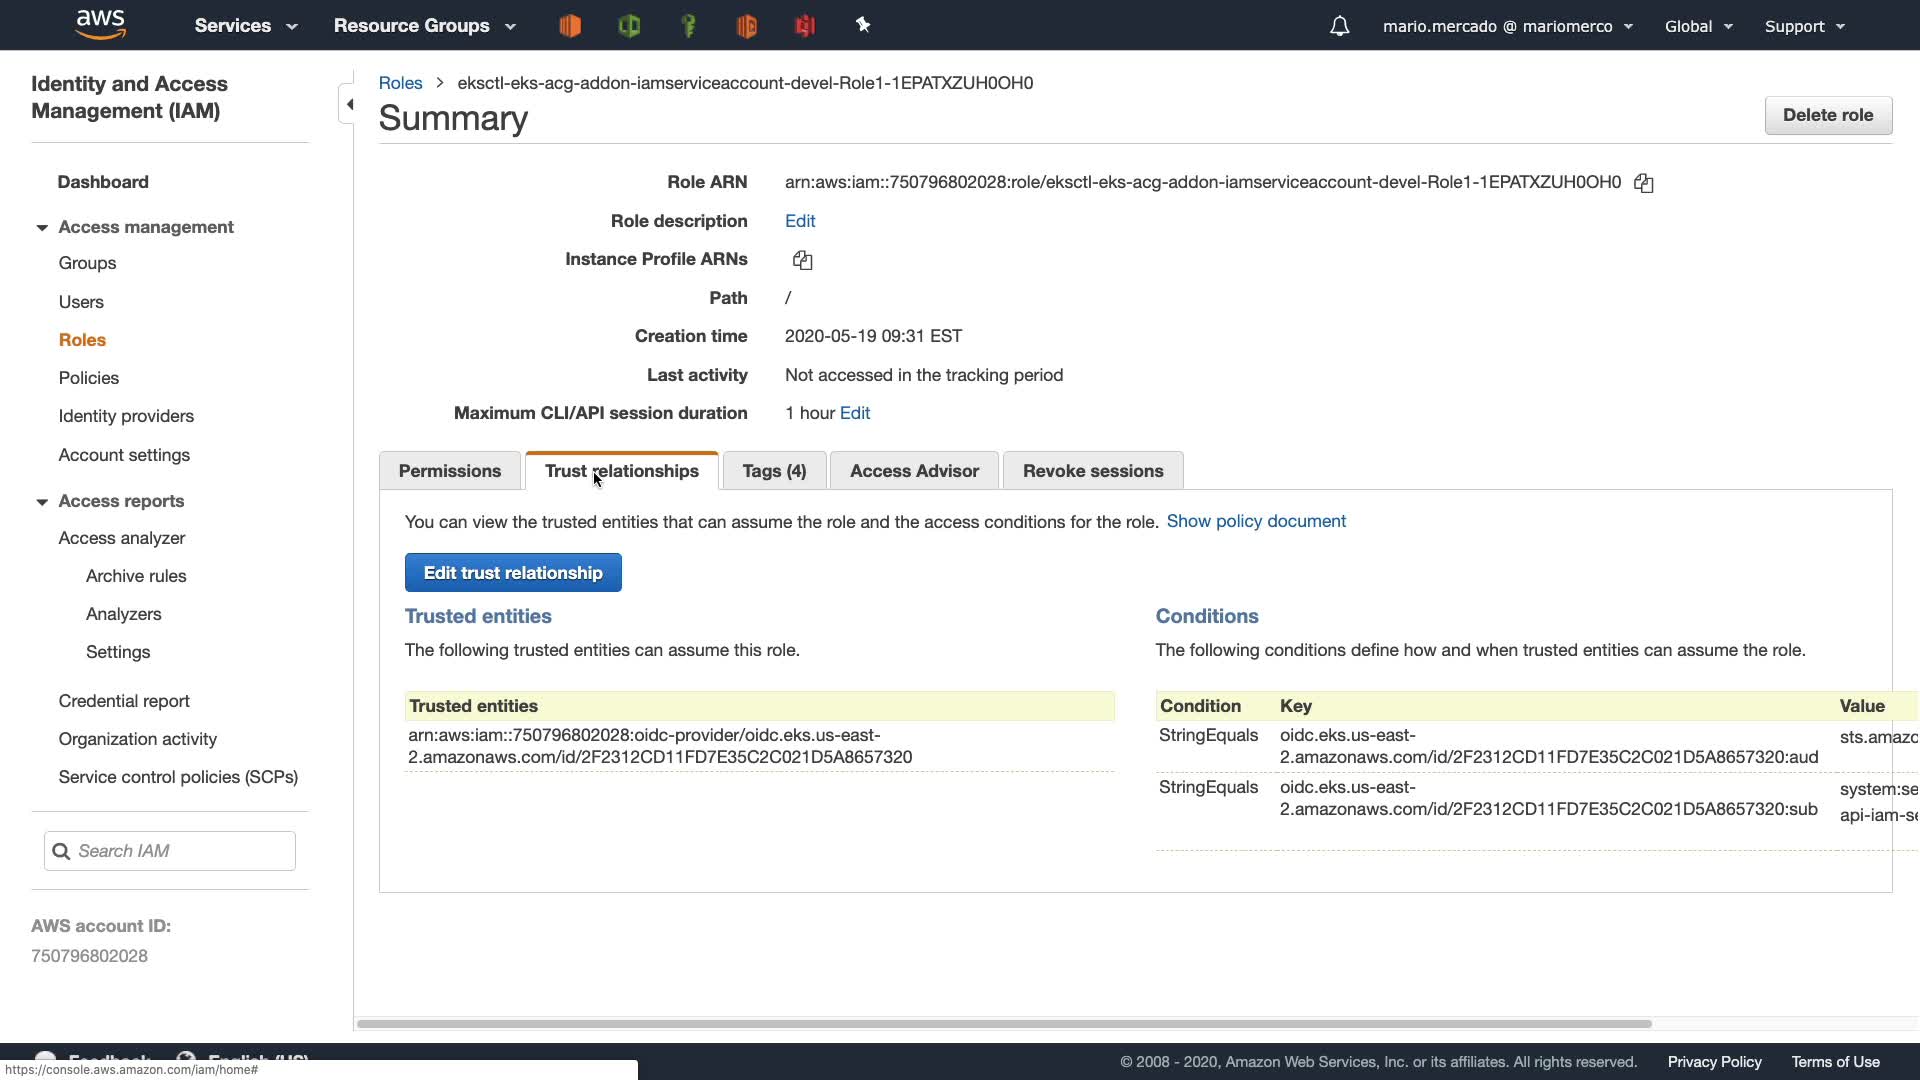Click the horizontal scrollbar at bottom

click(x=1004, y=1024)
